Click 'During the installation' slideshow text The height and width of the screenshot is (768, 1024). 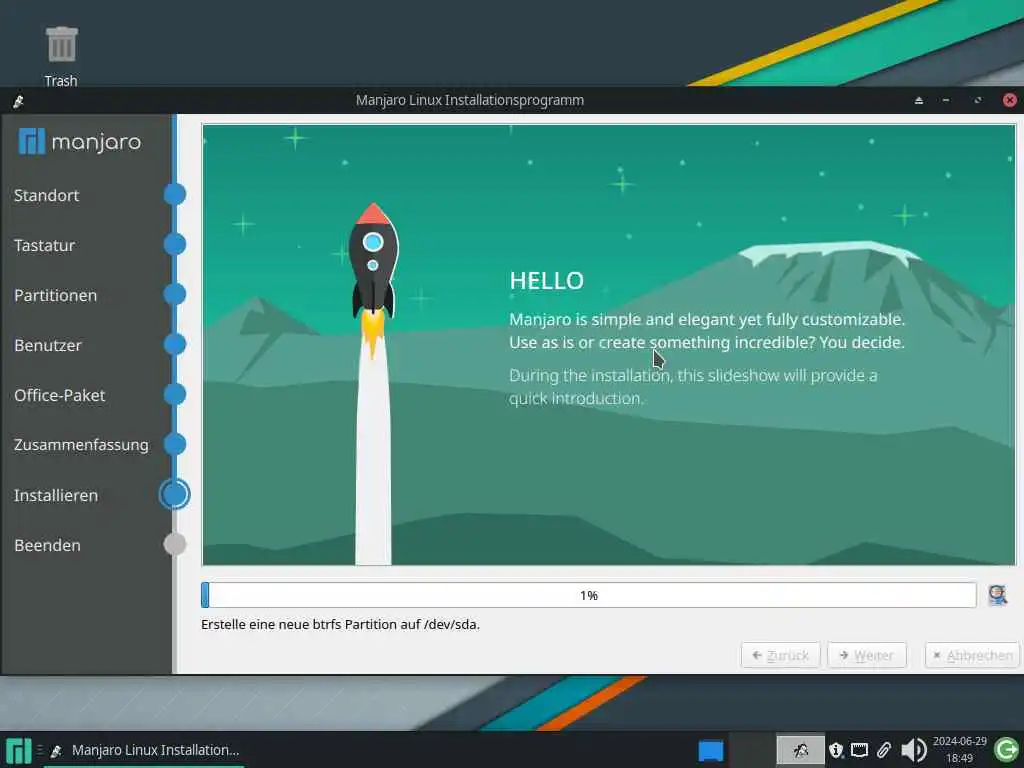[693, 387]
